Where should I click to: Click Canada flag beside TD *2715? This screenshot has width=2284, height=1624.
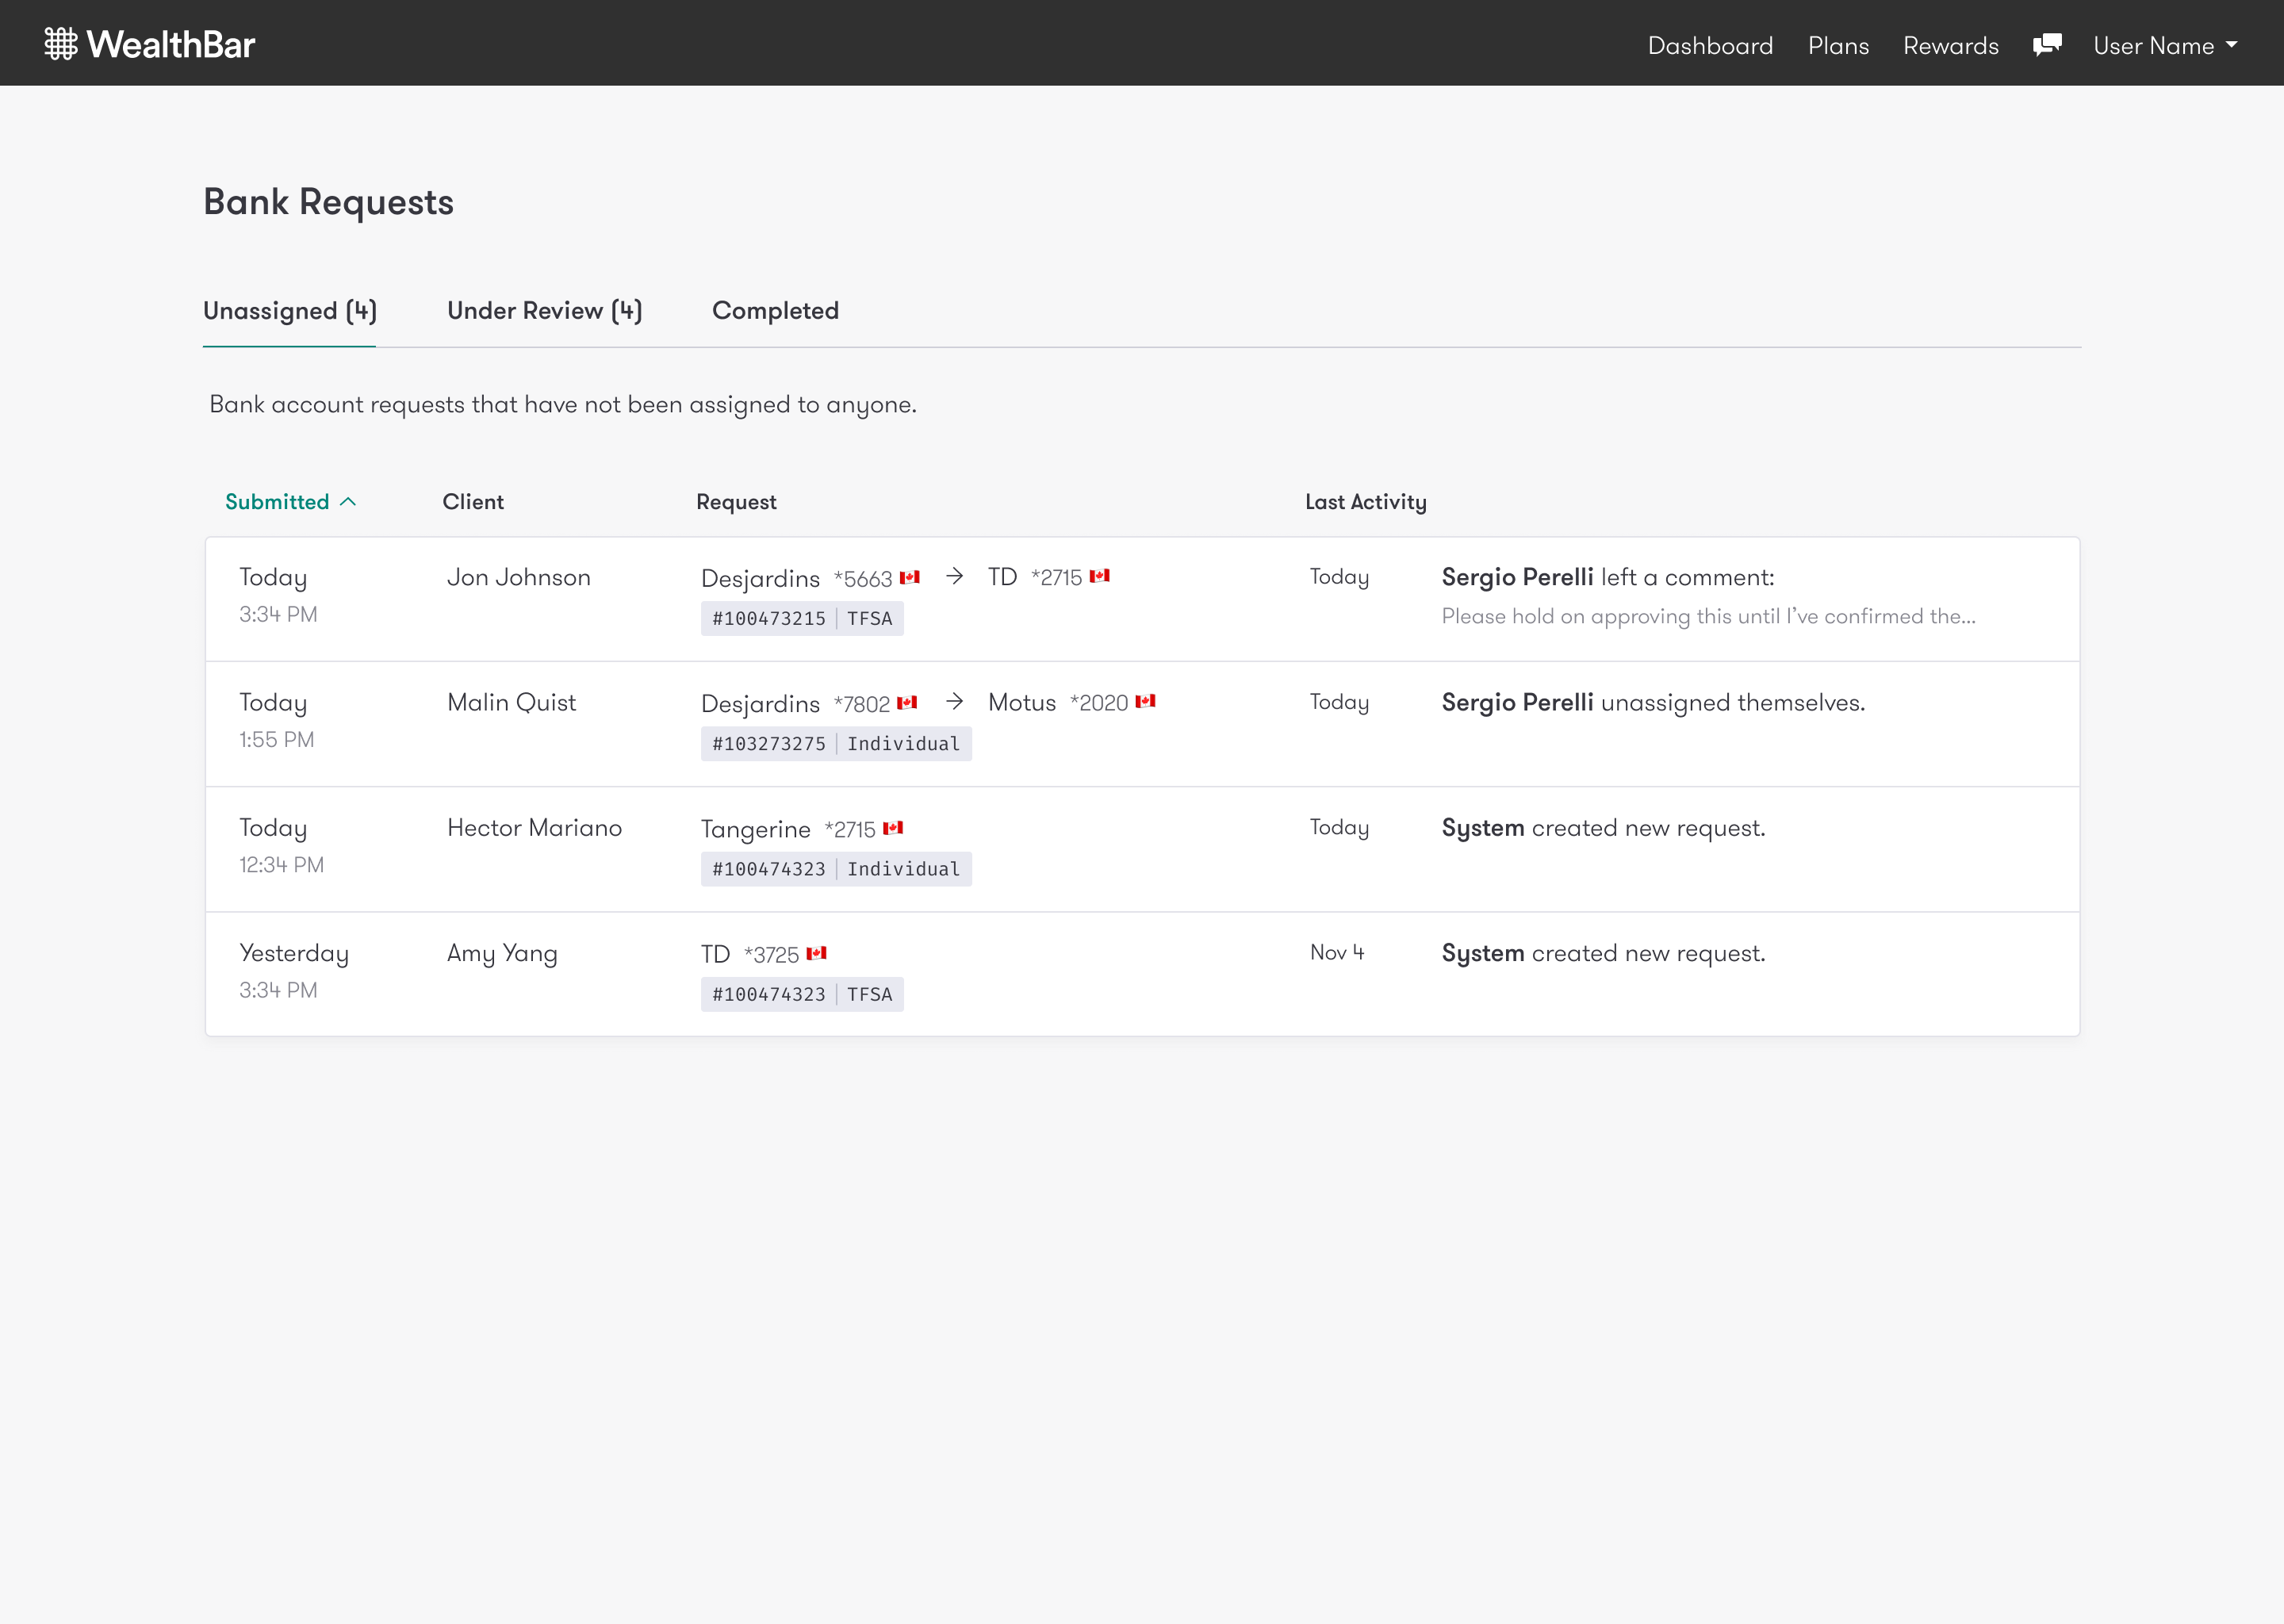[1099, 576]
